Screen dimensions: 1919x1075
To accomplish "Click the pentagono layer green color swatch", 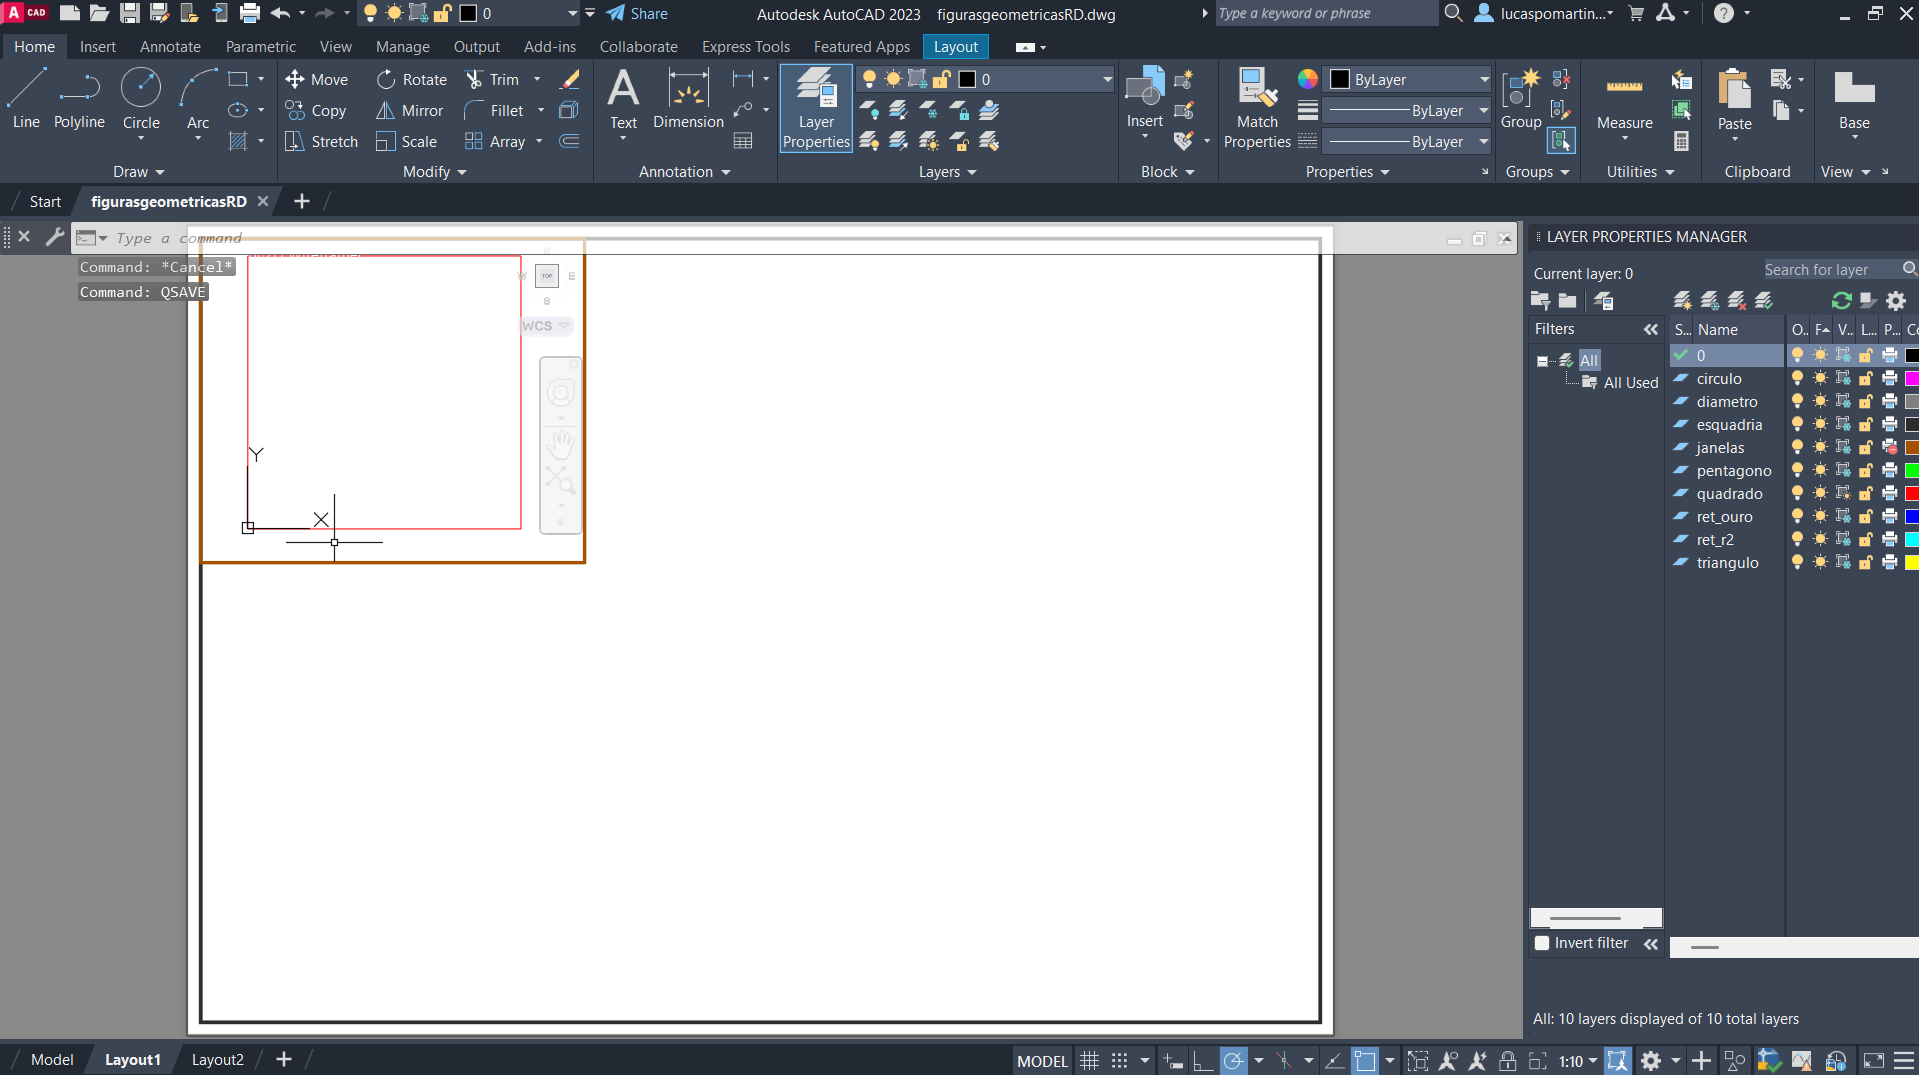I will click(x=1911, y=471).
